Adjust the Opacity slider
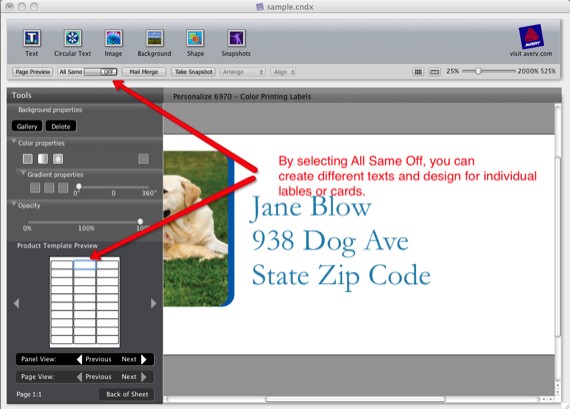The width and height of the screenshot is (570, 409). point(140,221)
